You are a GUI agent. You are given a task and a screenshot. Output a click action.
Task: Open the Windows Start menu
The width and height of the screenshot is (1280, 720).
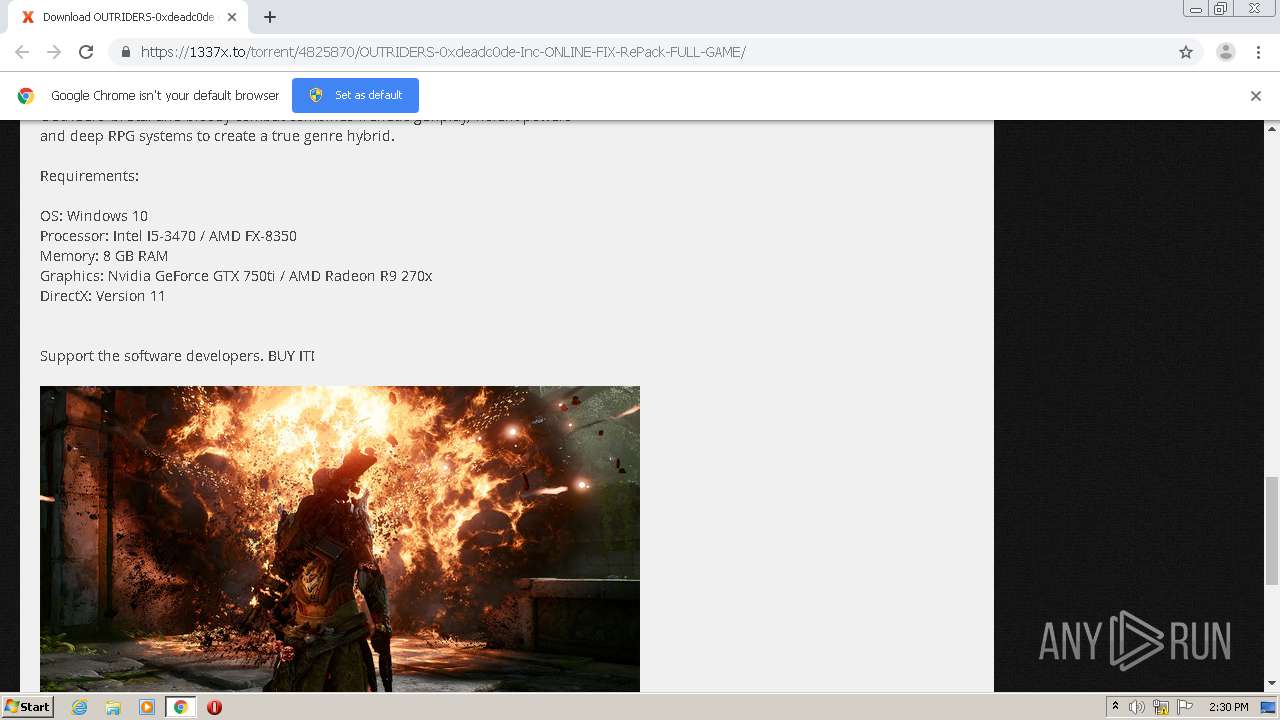[27, 707]
